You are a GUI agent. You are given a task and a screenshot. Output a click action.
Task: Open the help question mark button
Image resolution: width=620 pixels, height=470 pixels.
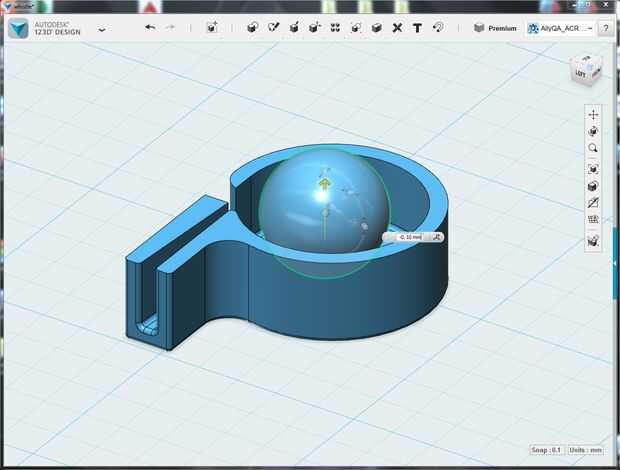point(606,28)
